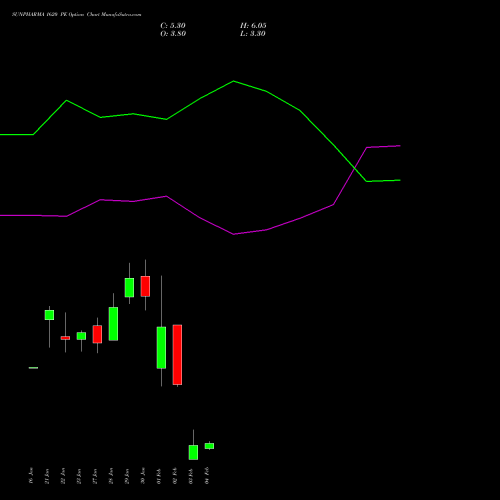Image resolution: width=500 pixels, height=500 pixels.
Task: Click the 03 Feb date label
Action: (x=191, y=476)
